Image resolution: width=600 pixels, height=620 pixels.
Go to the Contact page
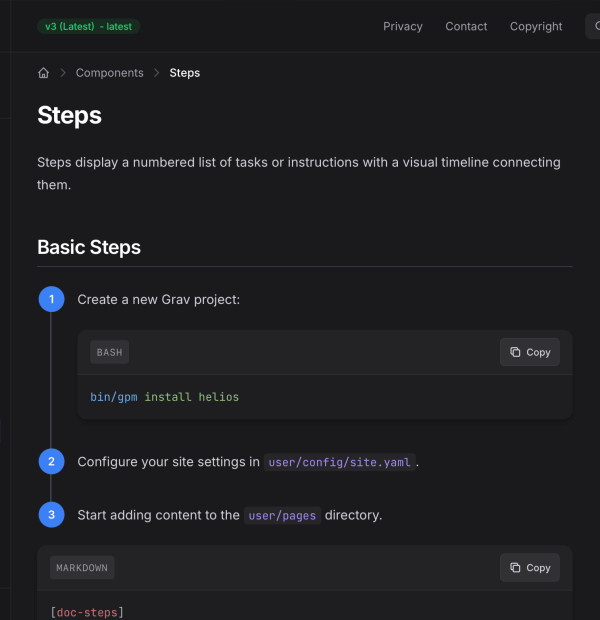(466, 27)
